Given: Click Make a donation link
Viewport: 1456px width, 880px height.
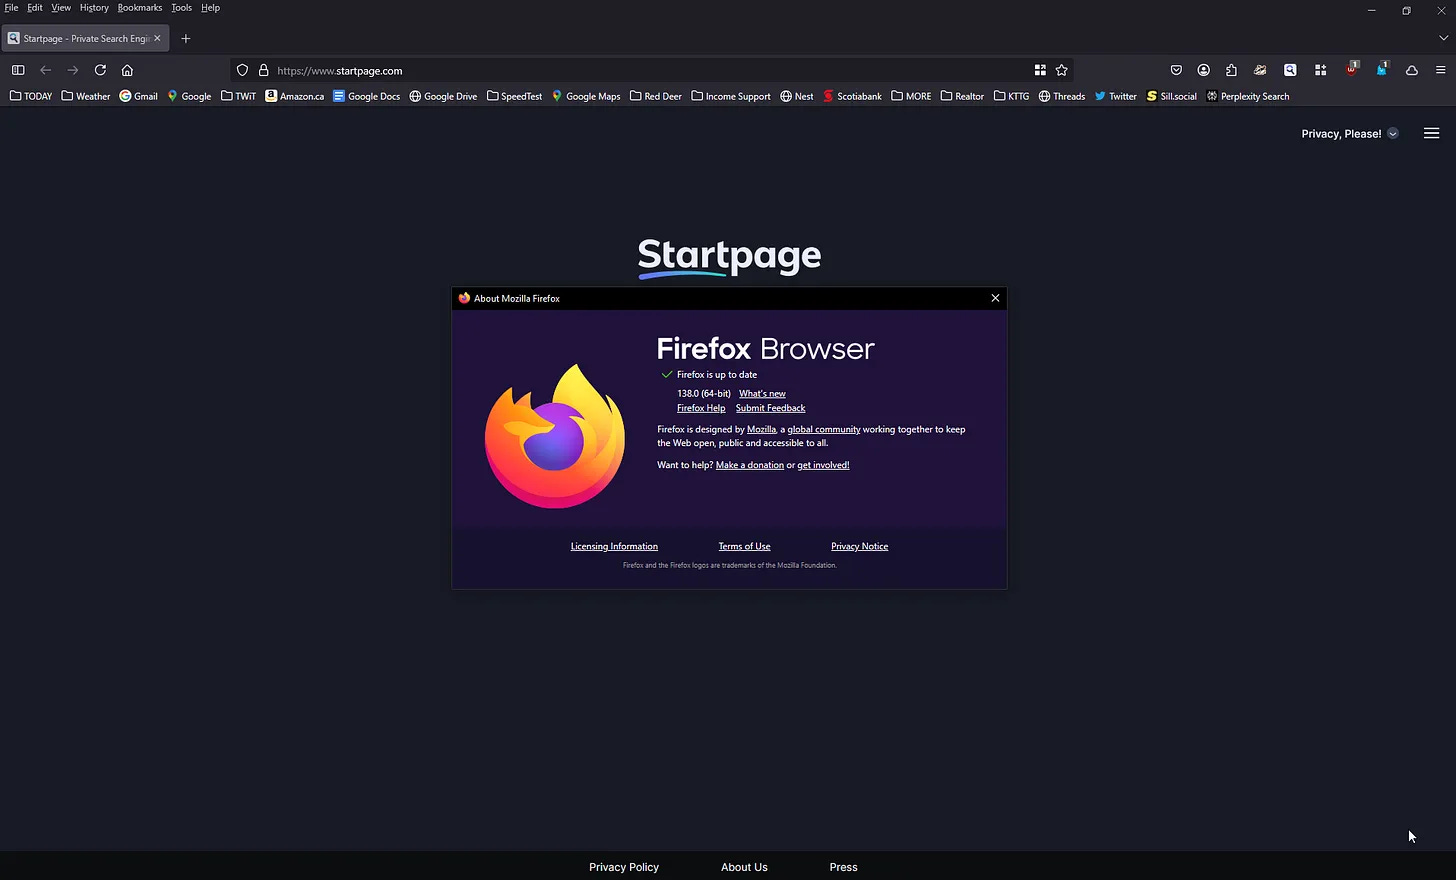Looking at the screenshot, I should (x=750, y=465).
